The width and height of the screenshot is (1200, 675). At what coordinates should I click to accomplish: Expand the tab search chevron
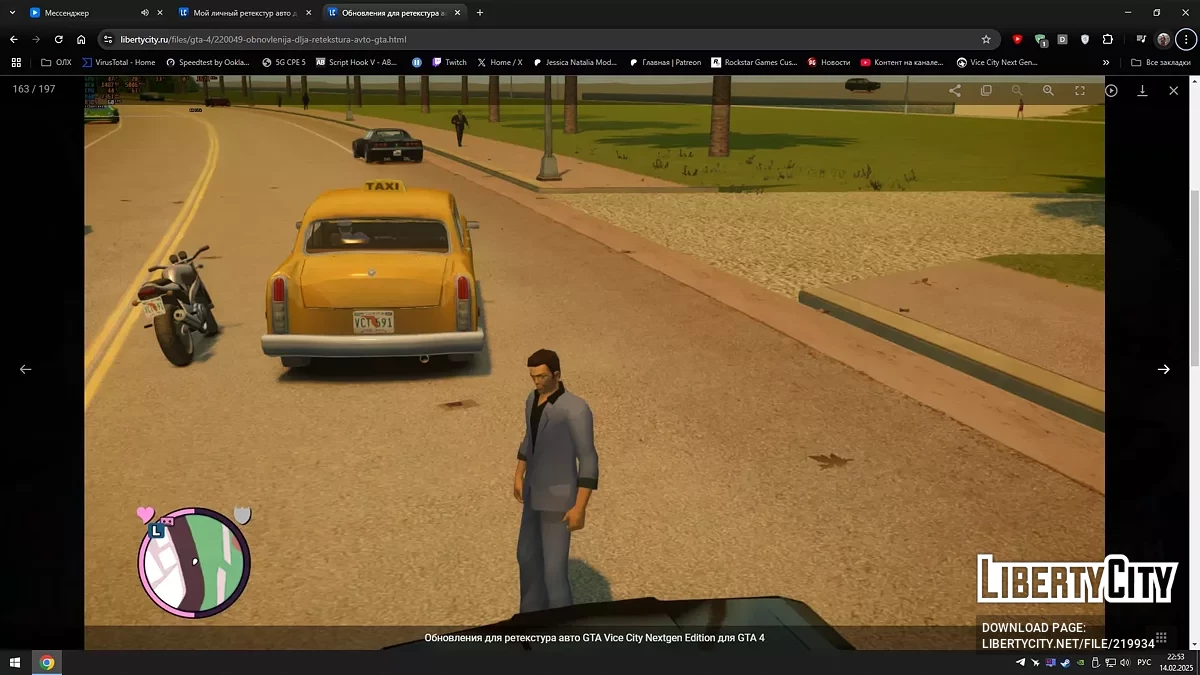tap(11, 13)
